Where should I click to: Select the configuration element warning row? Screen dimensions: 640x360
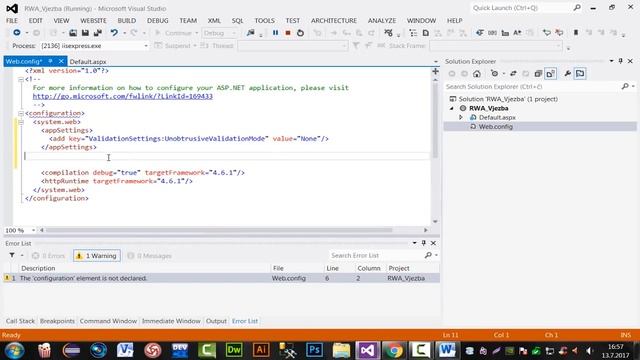222,278
